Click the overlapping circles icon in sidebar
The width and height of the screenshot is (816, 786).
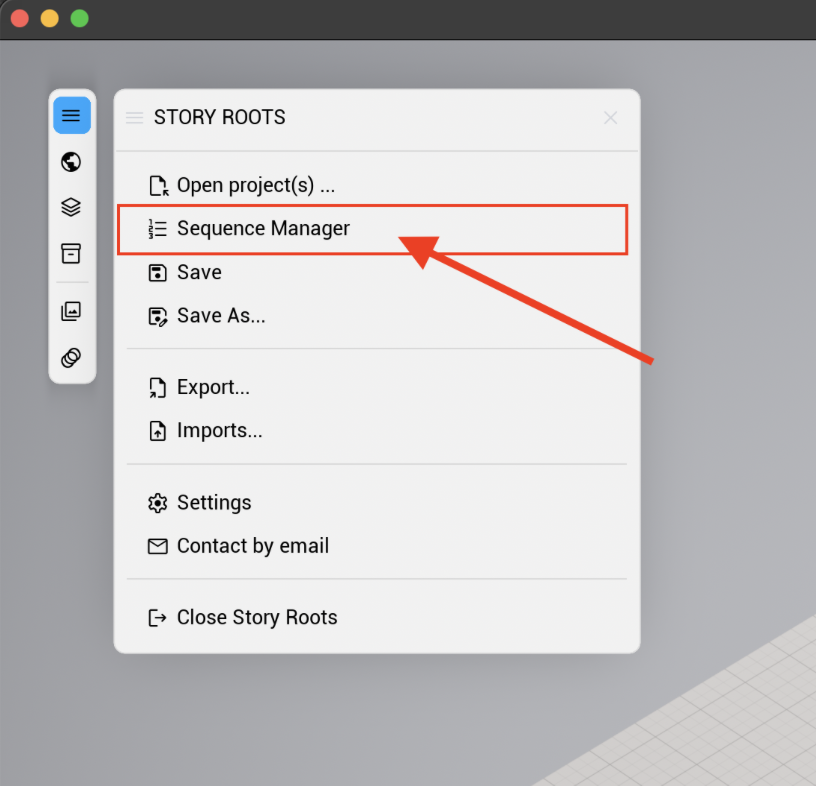71,358
